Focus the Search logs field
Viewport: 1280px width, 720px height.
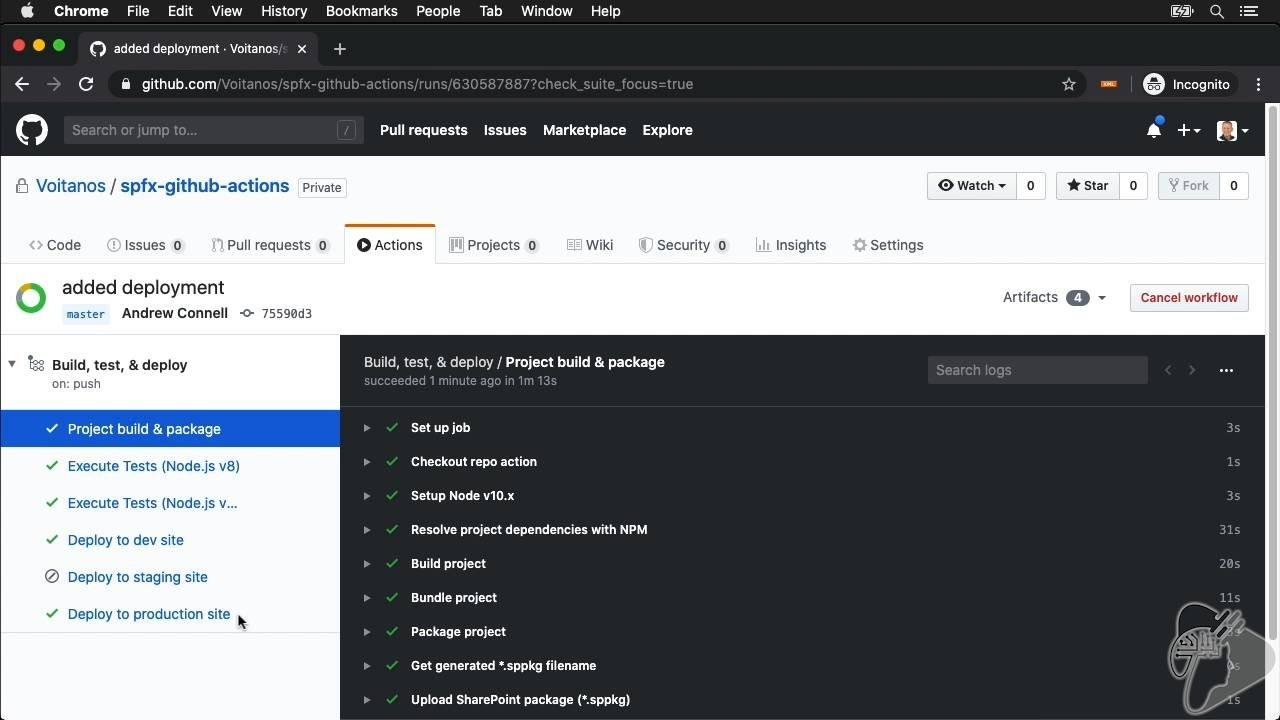[1037, 370]
